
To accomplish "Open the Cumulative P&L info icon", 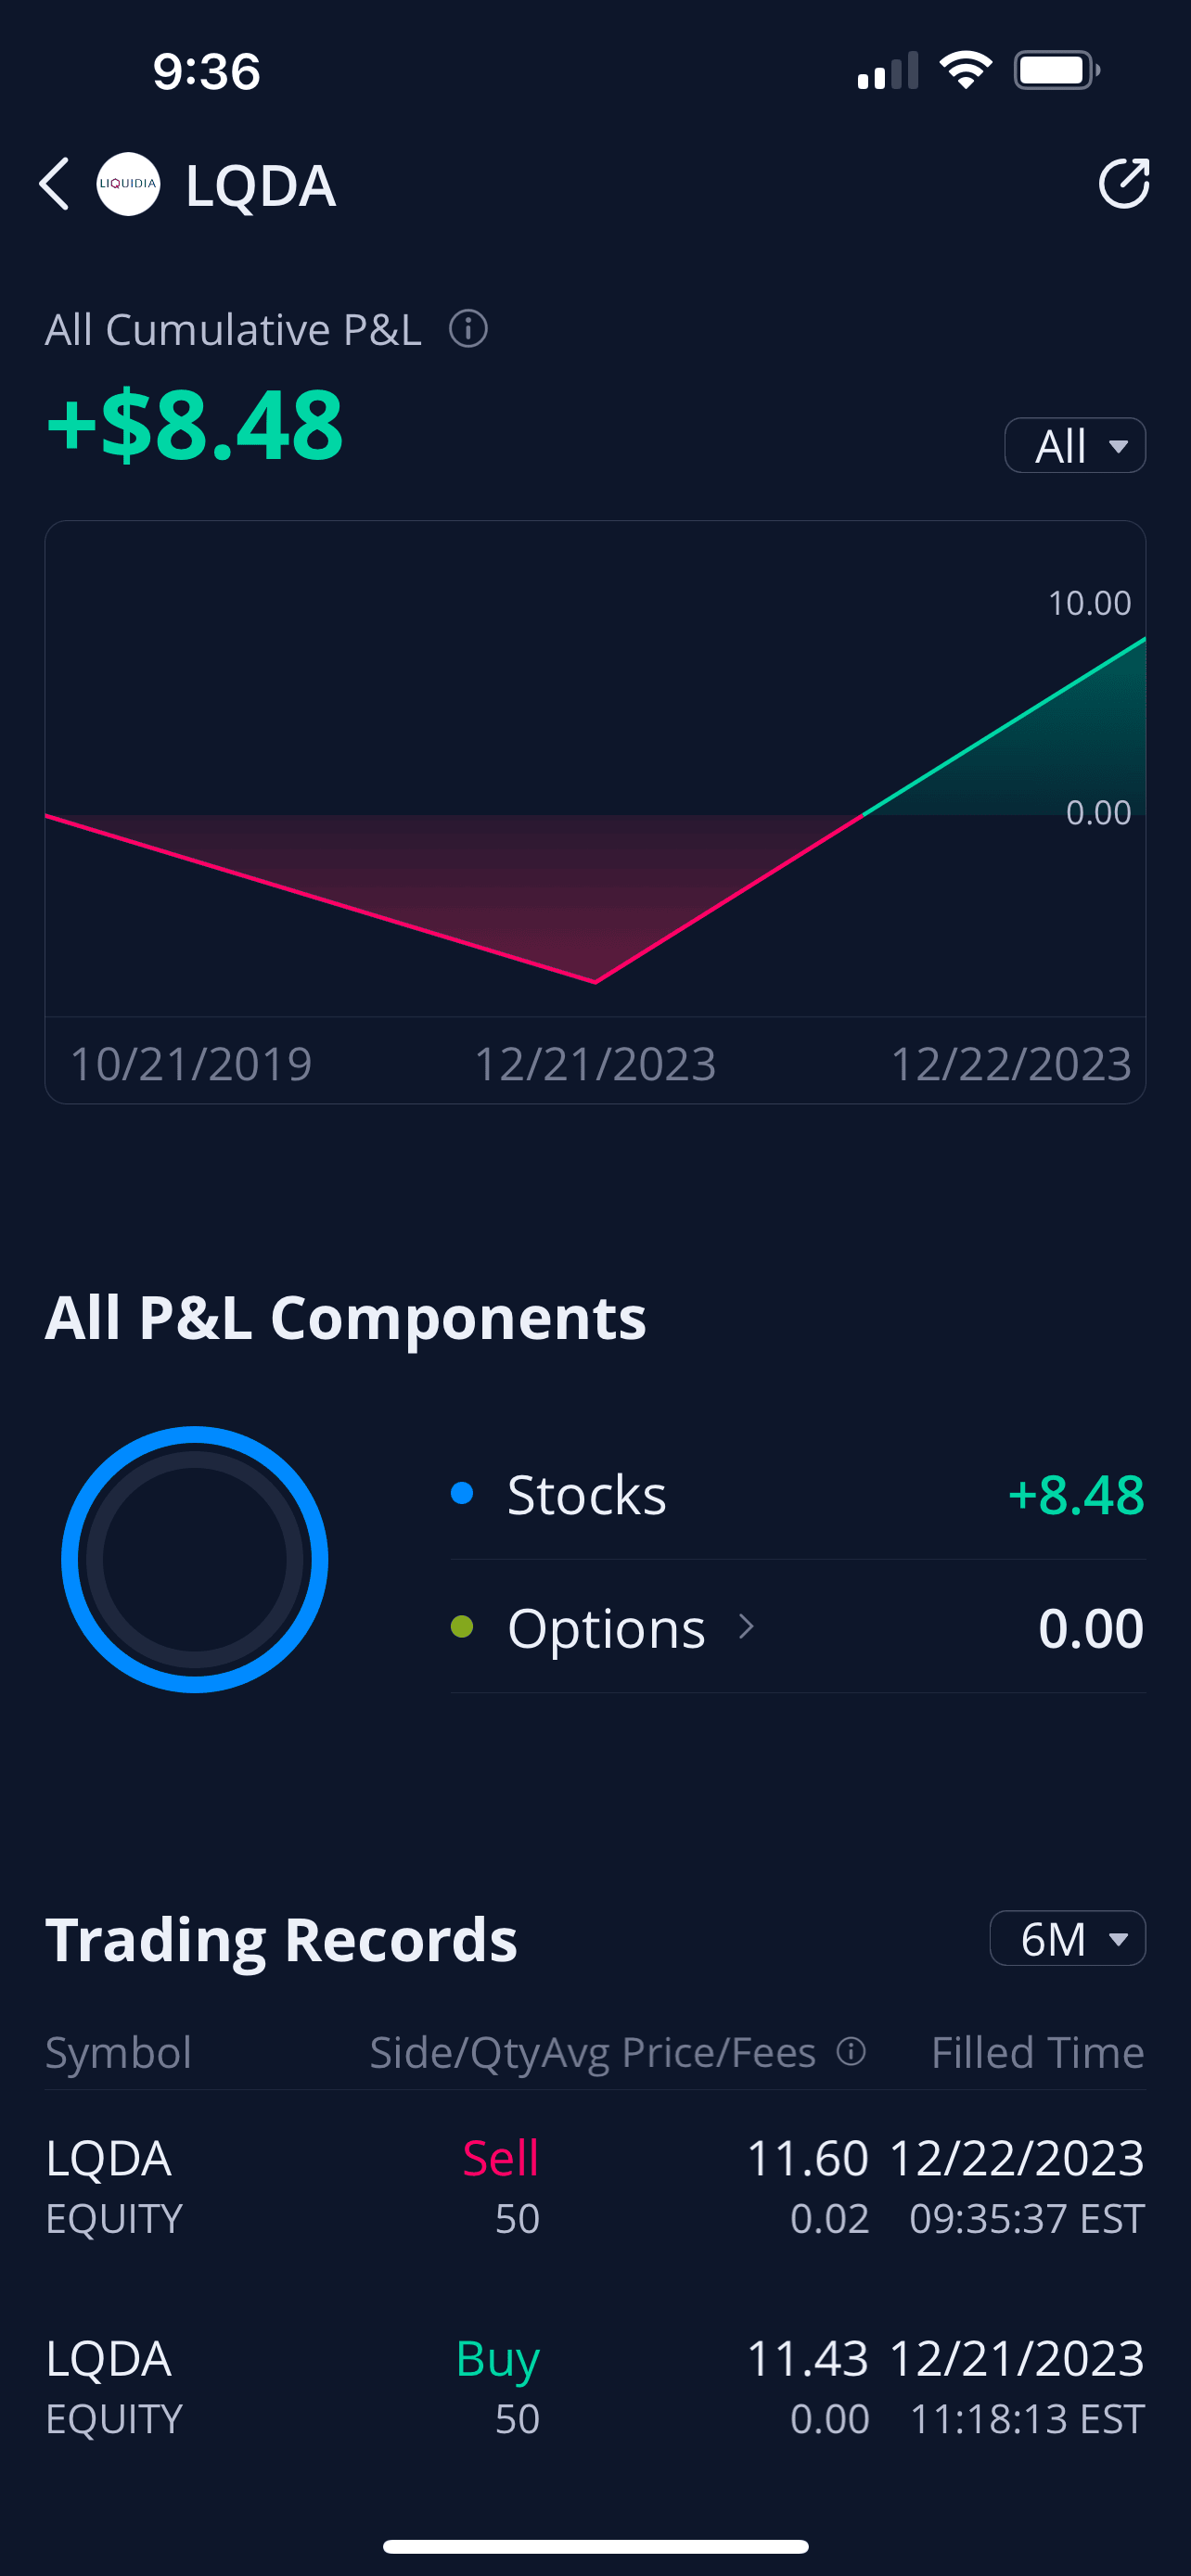I will pyautogui.click(x=468, y=329).
